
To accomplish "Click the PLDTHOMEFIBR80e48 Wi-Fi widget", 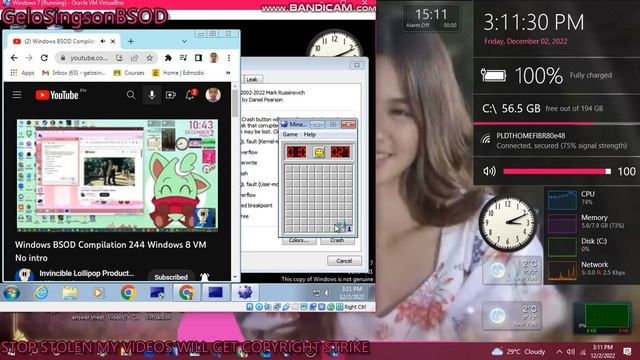I will (x=556, y=141).
